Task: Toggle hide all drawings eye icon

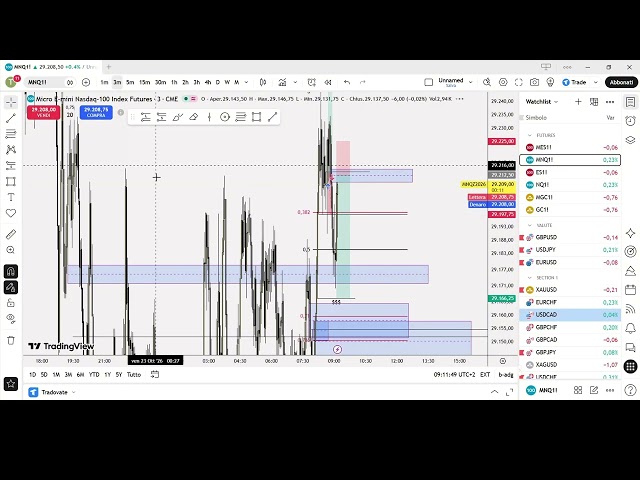Action: [x=11, y=318]
